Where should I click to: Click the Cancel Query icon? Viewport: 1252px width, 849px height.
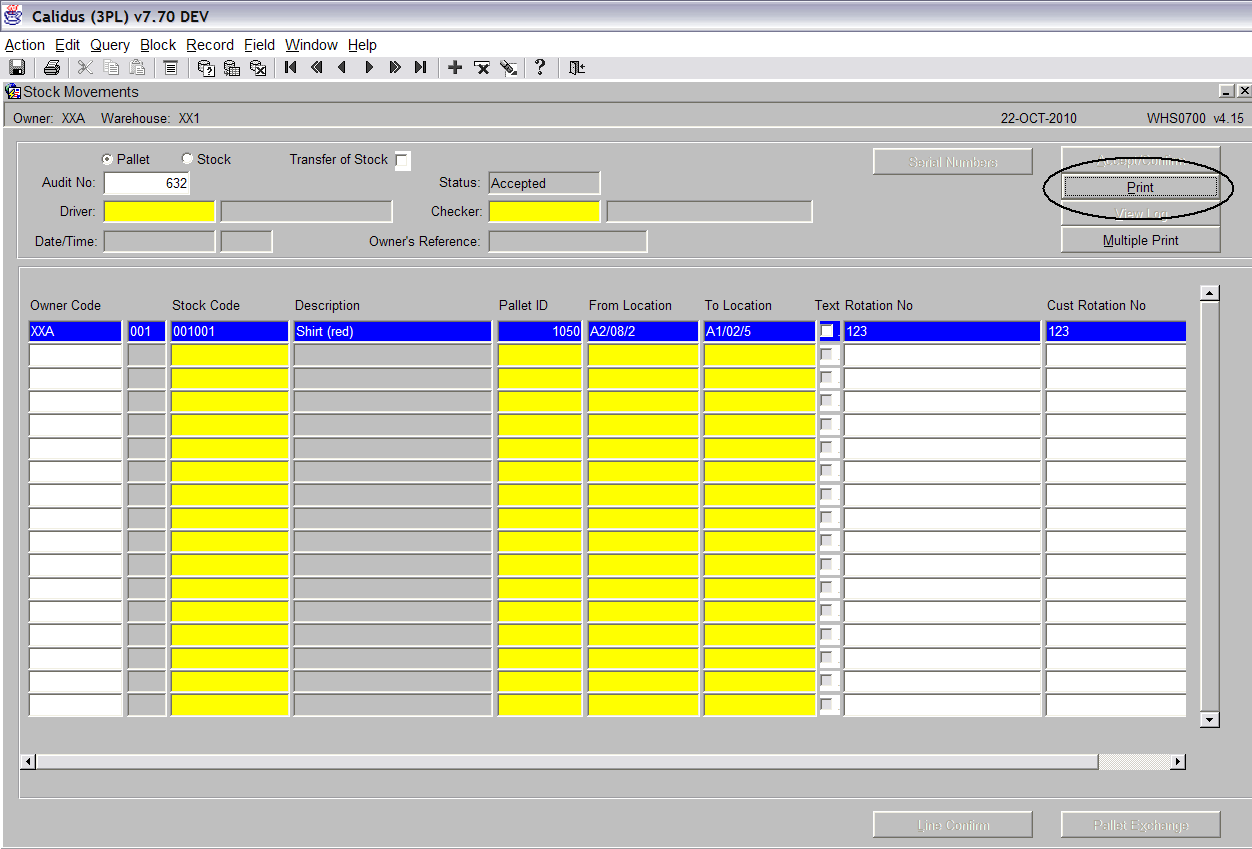(x=258, y=68)
